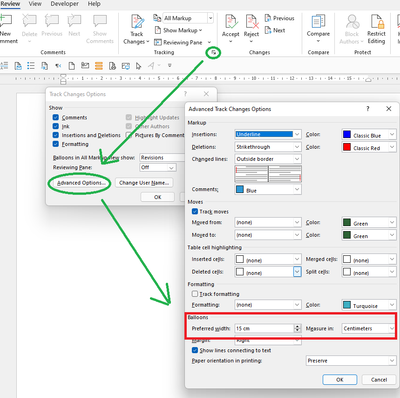This screenshot has height=398, width=400.
Task: Pick the Classic Red deletions color
Action: click(x=369, y=147)
